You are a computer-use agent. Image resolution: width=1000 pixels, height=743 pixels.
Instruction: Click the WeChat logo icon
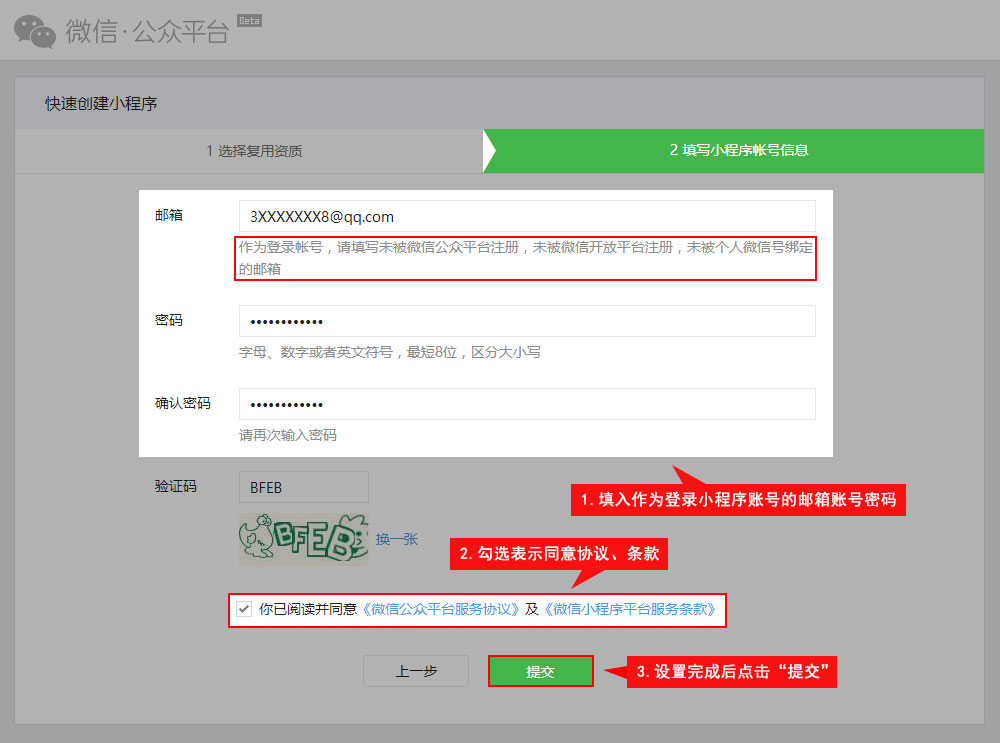tap(35, 31)
